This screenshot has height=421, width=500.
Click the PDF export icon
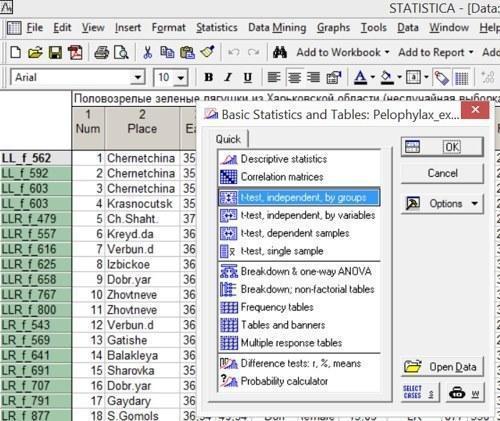[x=75, y=53]
